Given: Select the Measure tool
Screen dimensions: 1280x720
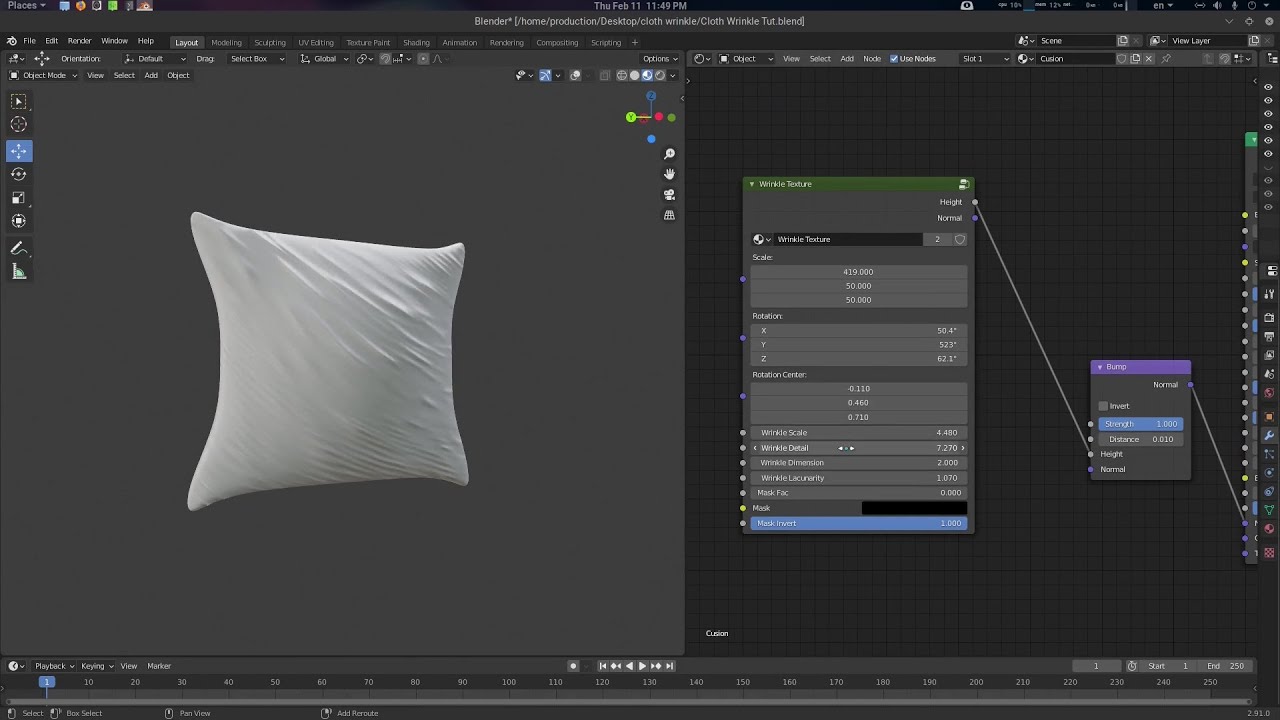Looking at the screenshot, I should pos(18,271).
